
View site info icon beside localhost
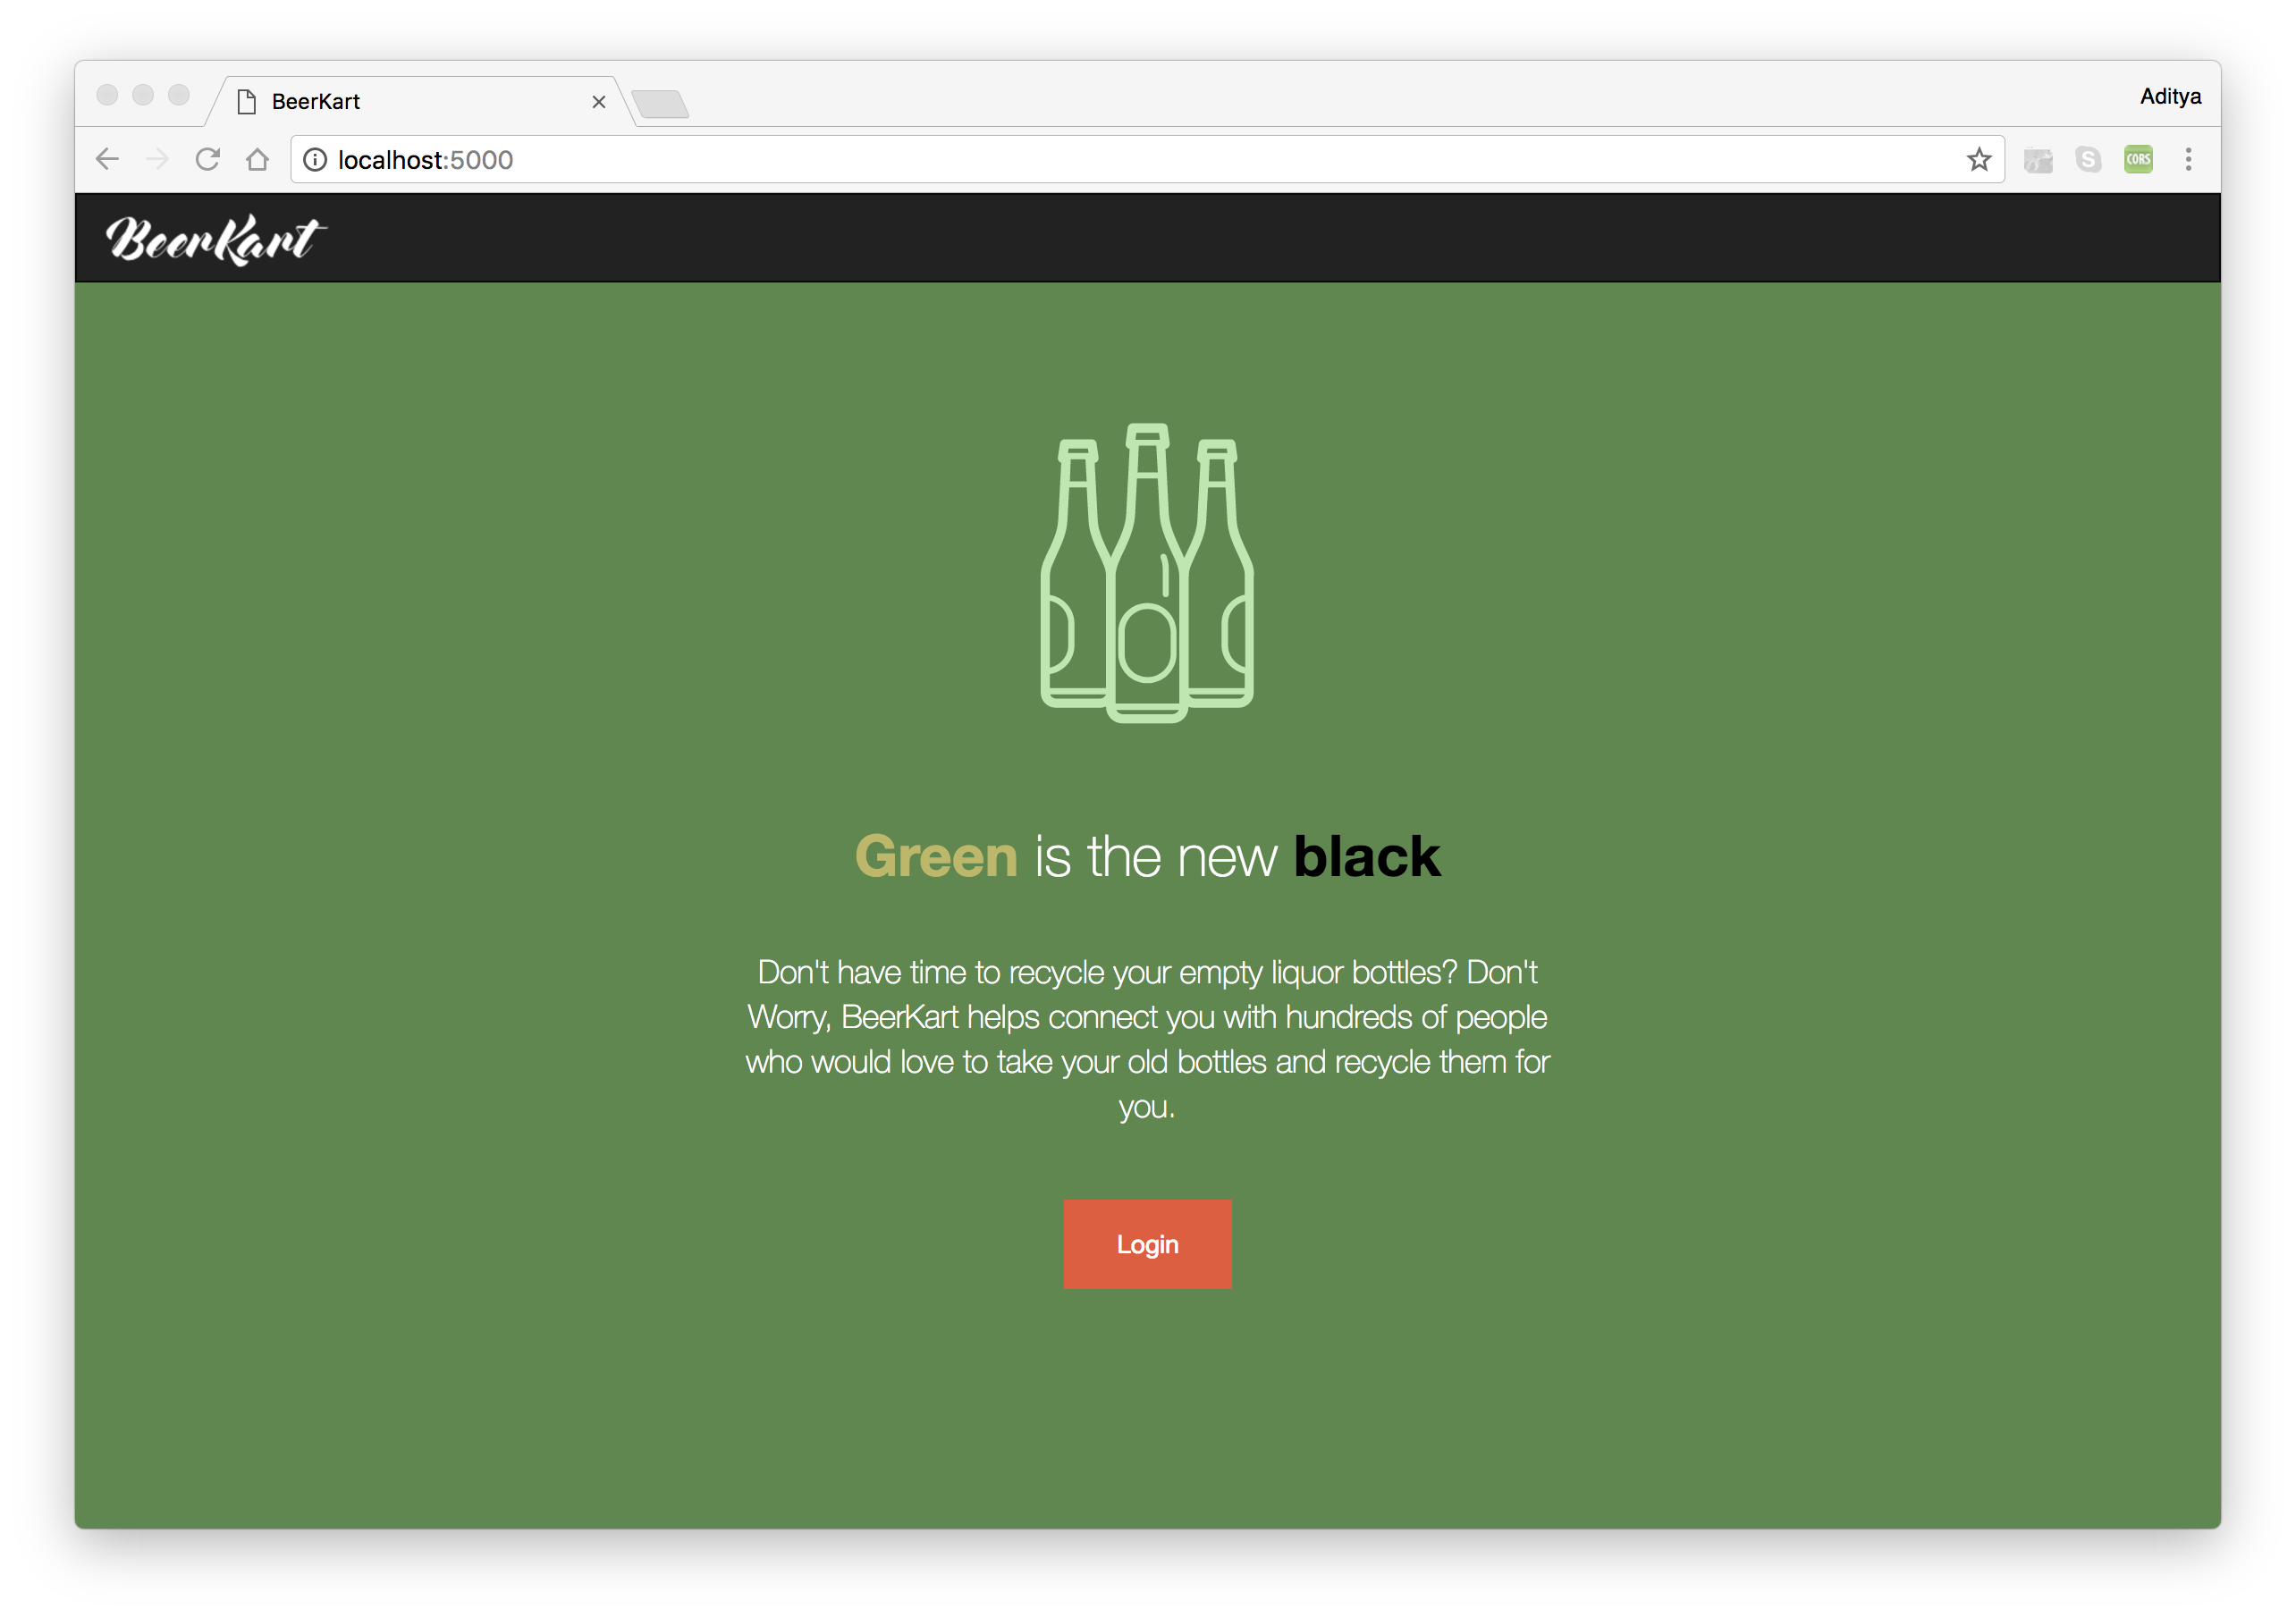315,160
